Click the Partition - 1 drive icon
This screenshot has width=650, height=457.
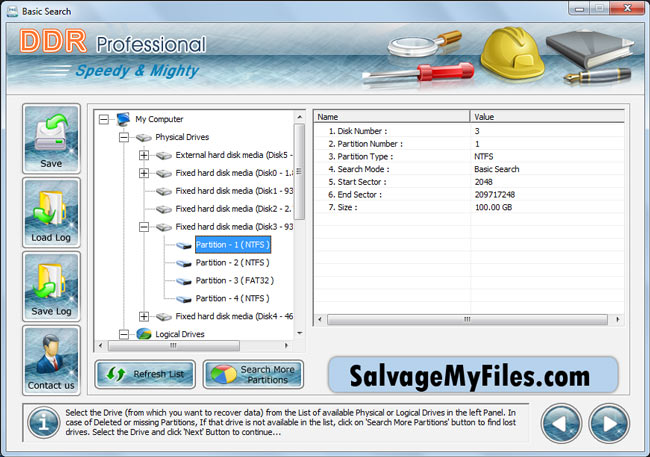click(184, 246)
